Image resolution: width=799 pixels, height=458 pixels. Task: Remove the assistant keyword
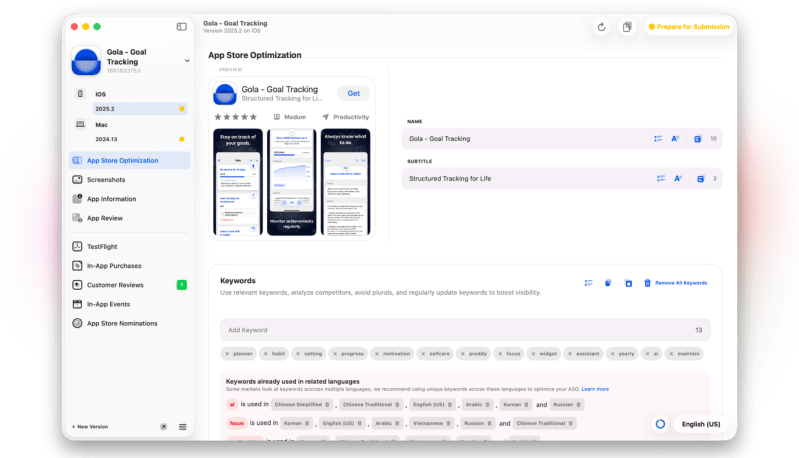pos(570,354)
